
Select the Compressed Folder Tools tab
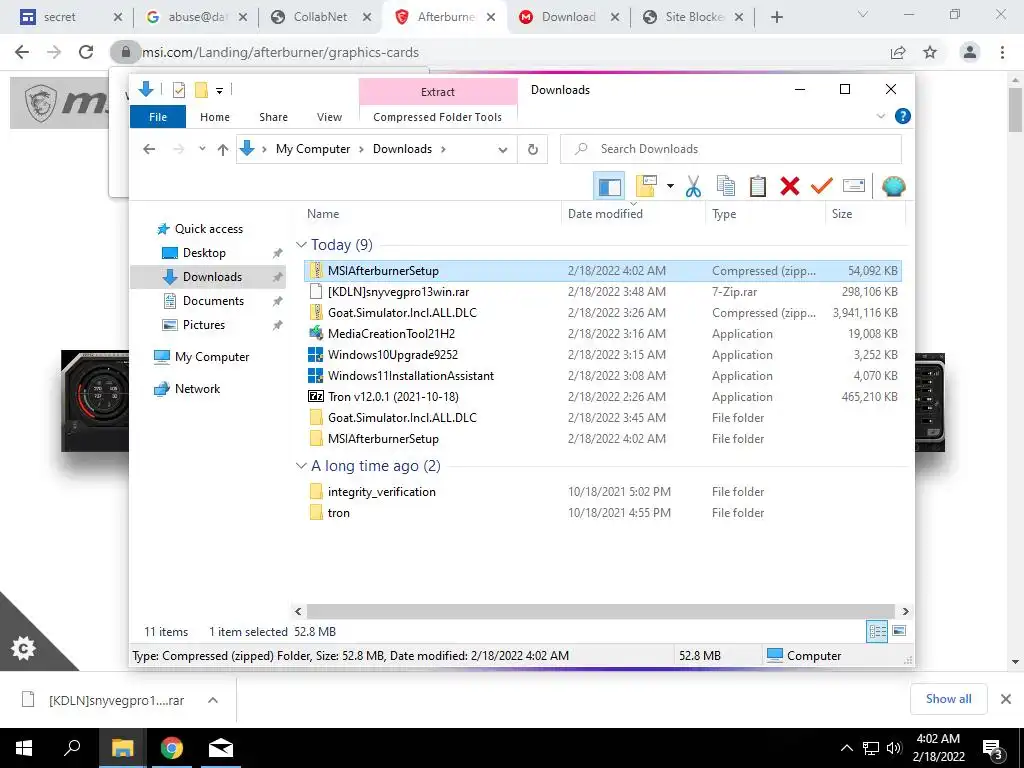(x=438, y=117)
